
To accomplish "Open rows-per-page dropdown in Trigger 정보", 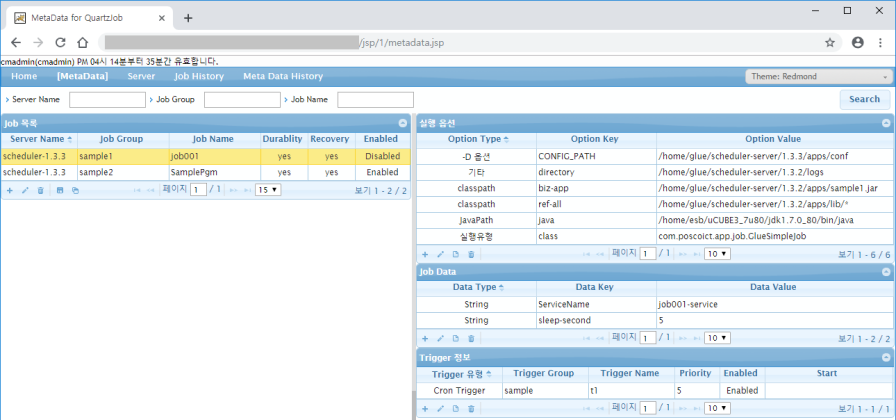I will coord(717,408).
